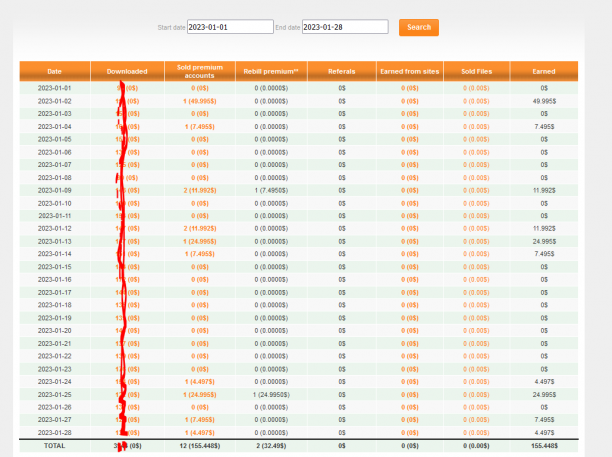The height and width of the screenshot is (457, 612).
Task: Select the date cell 2023-01-26
Action: click(x=55, y=407)
